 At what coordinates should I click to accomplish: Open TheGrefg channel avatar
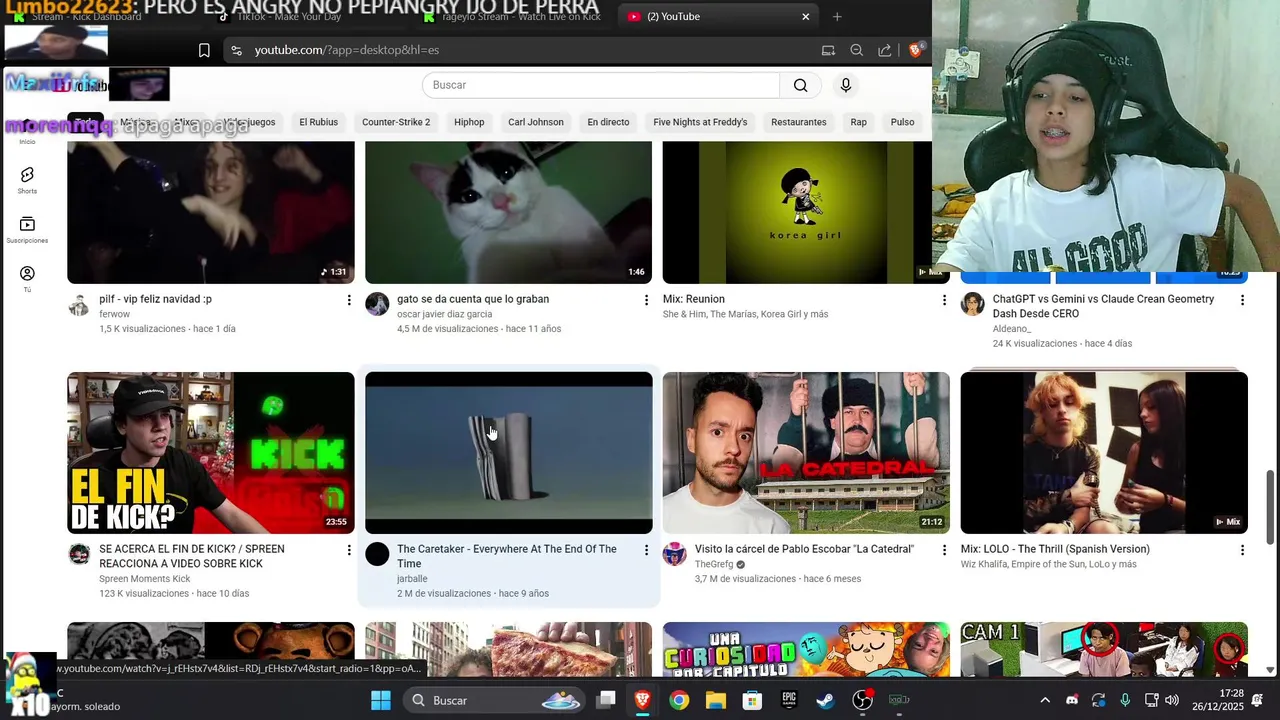pos(675,554)
